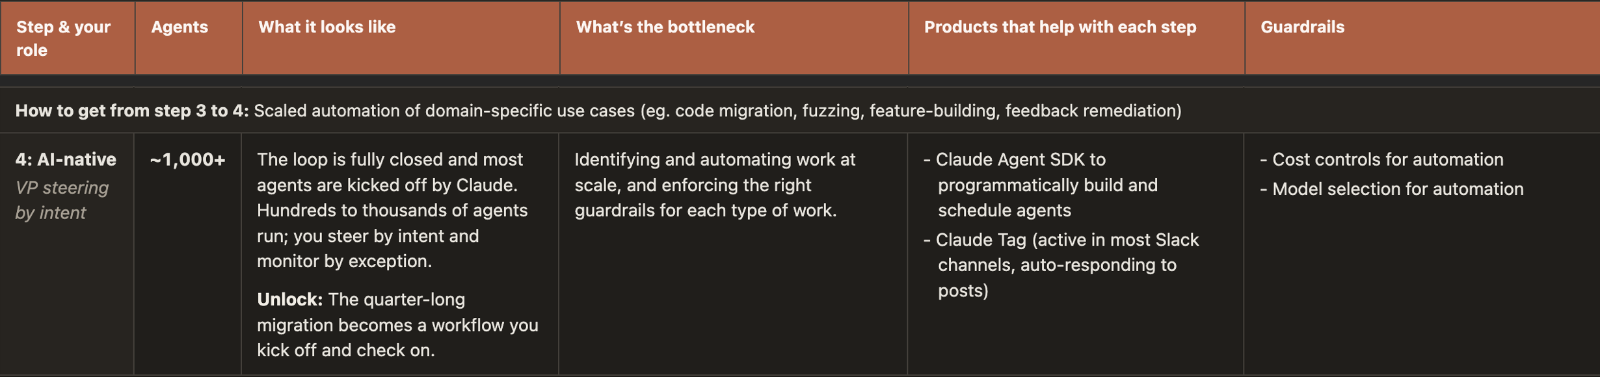Click the 'VP steering by intent' role text
Viewport: 1600px width, 377px height.
tap(62, 200)
